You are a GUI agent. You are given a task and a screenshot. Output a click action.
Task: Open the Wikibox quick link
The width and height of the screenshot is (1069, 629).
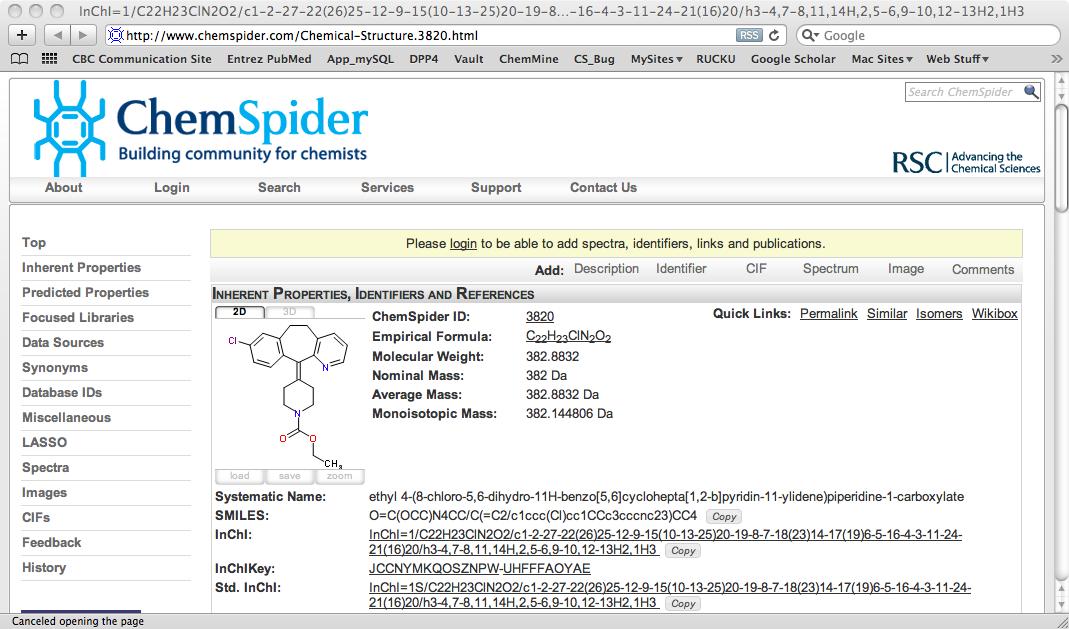click(x=995, y=313)
